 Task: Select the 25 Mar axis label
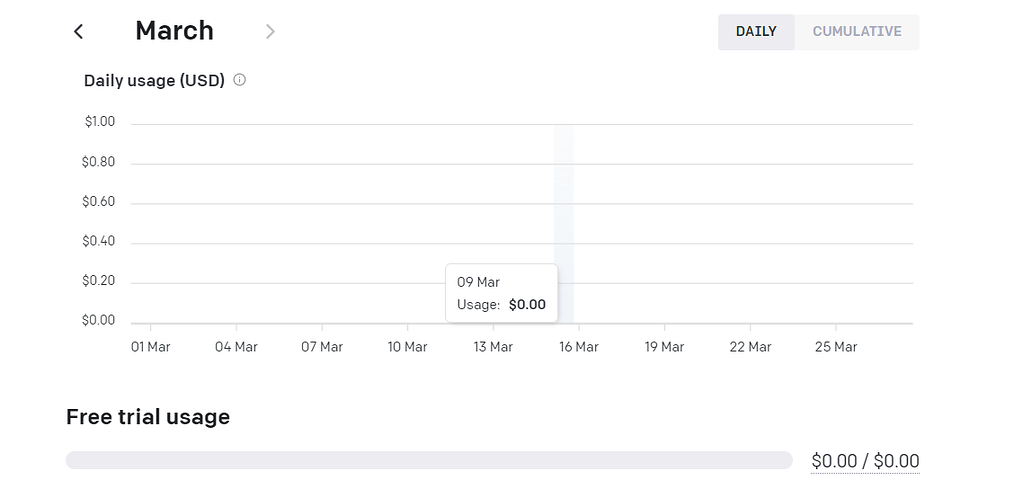pos(835,347)
